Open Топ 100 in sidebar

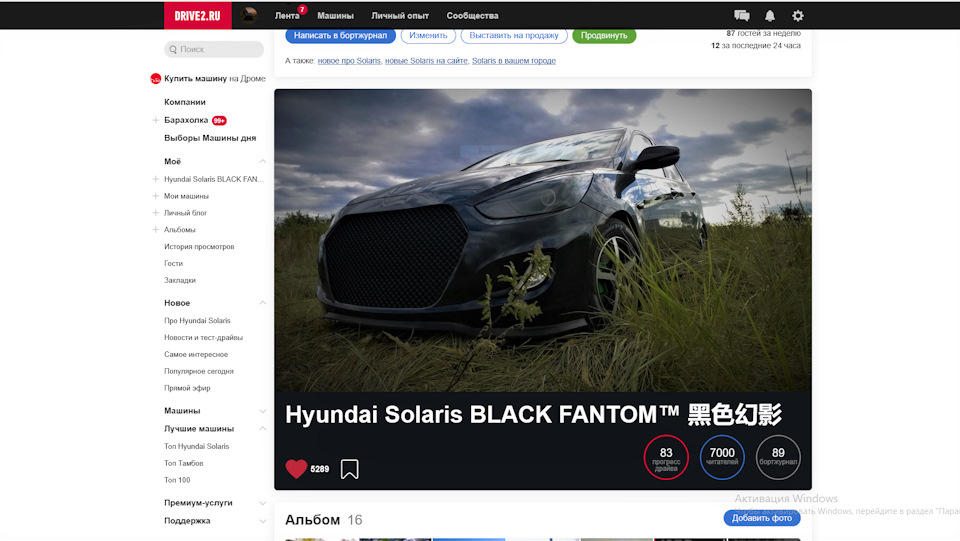pos(177,480)
